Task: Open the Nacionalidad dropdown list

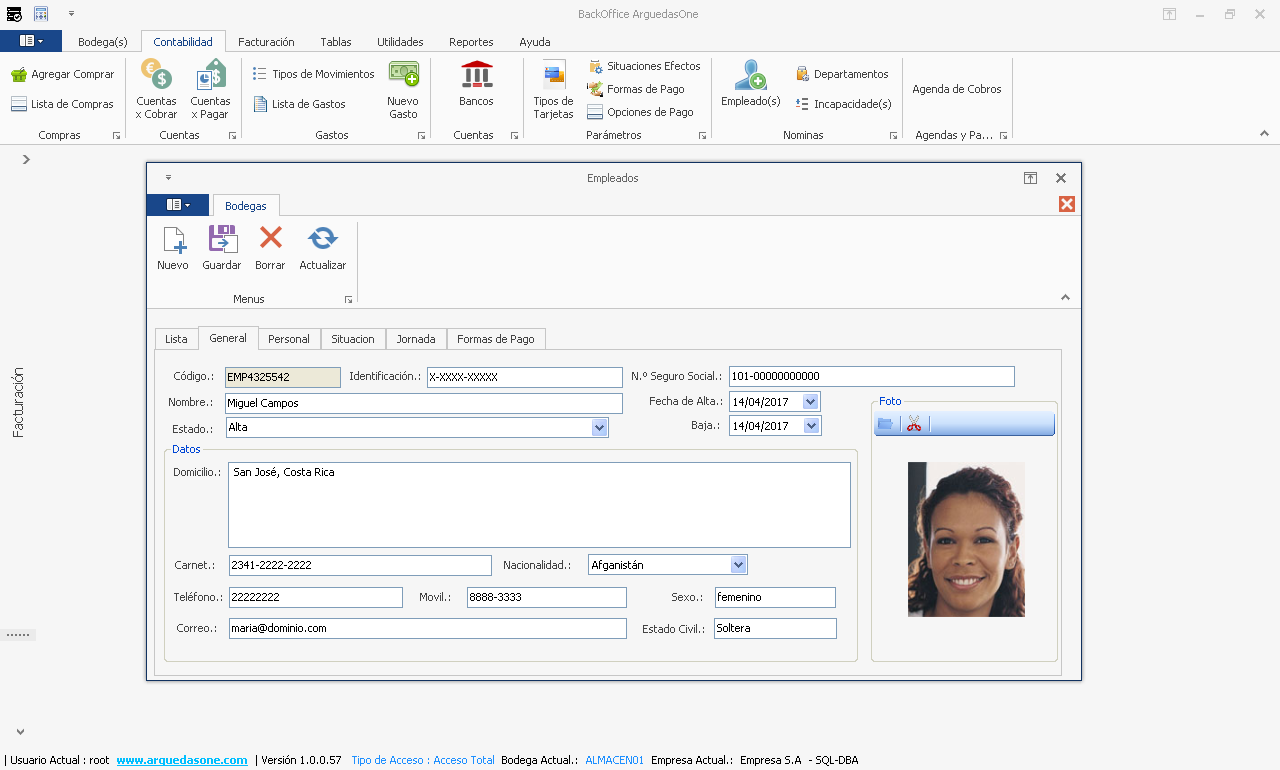Action: click(738, 565)
